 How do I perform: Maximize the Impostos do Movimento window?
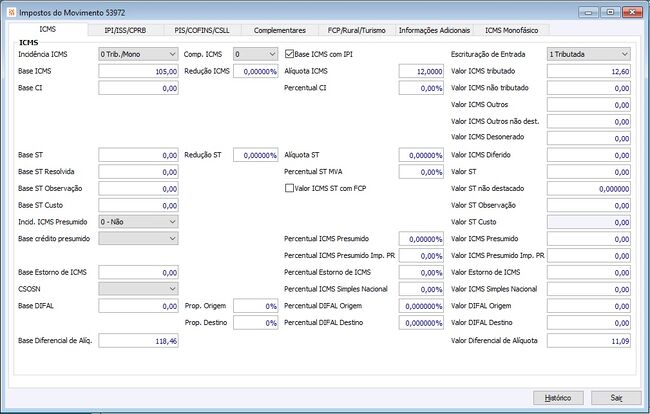(610, 12)
